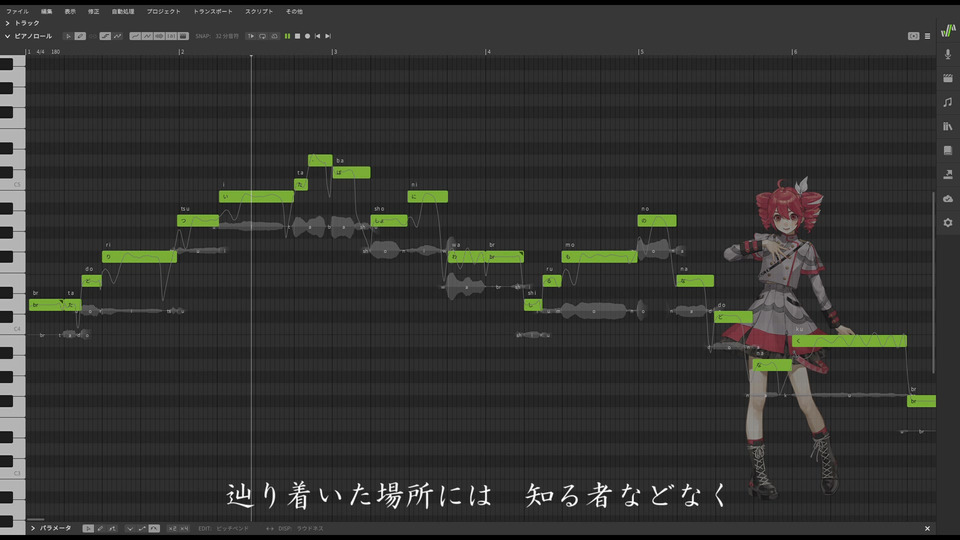The width and height of the screenshot is (960, 540).
Task: Select the pitch line drawing tool
Action: tap(118, 36)
